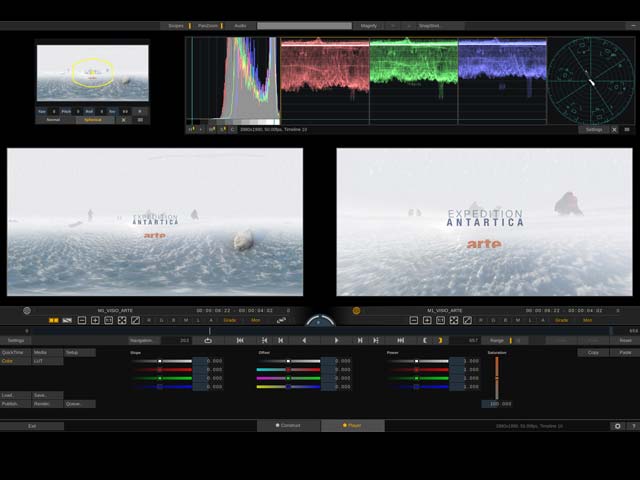640x480 pixels.
Task: Set the out-point marker
Action: pyautogui.click(x=440, y=340)
